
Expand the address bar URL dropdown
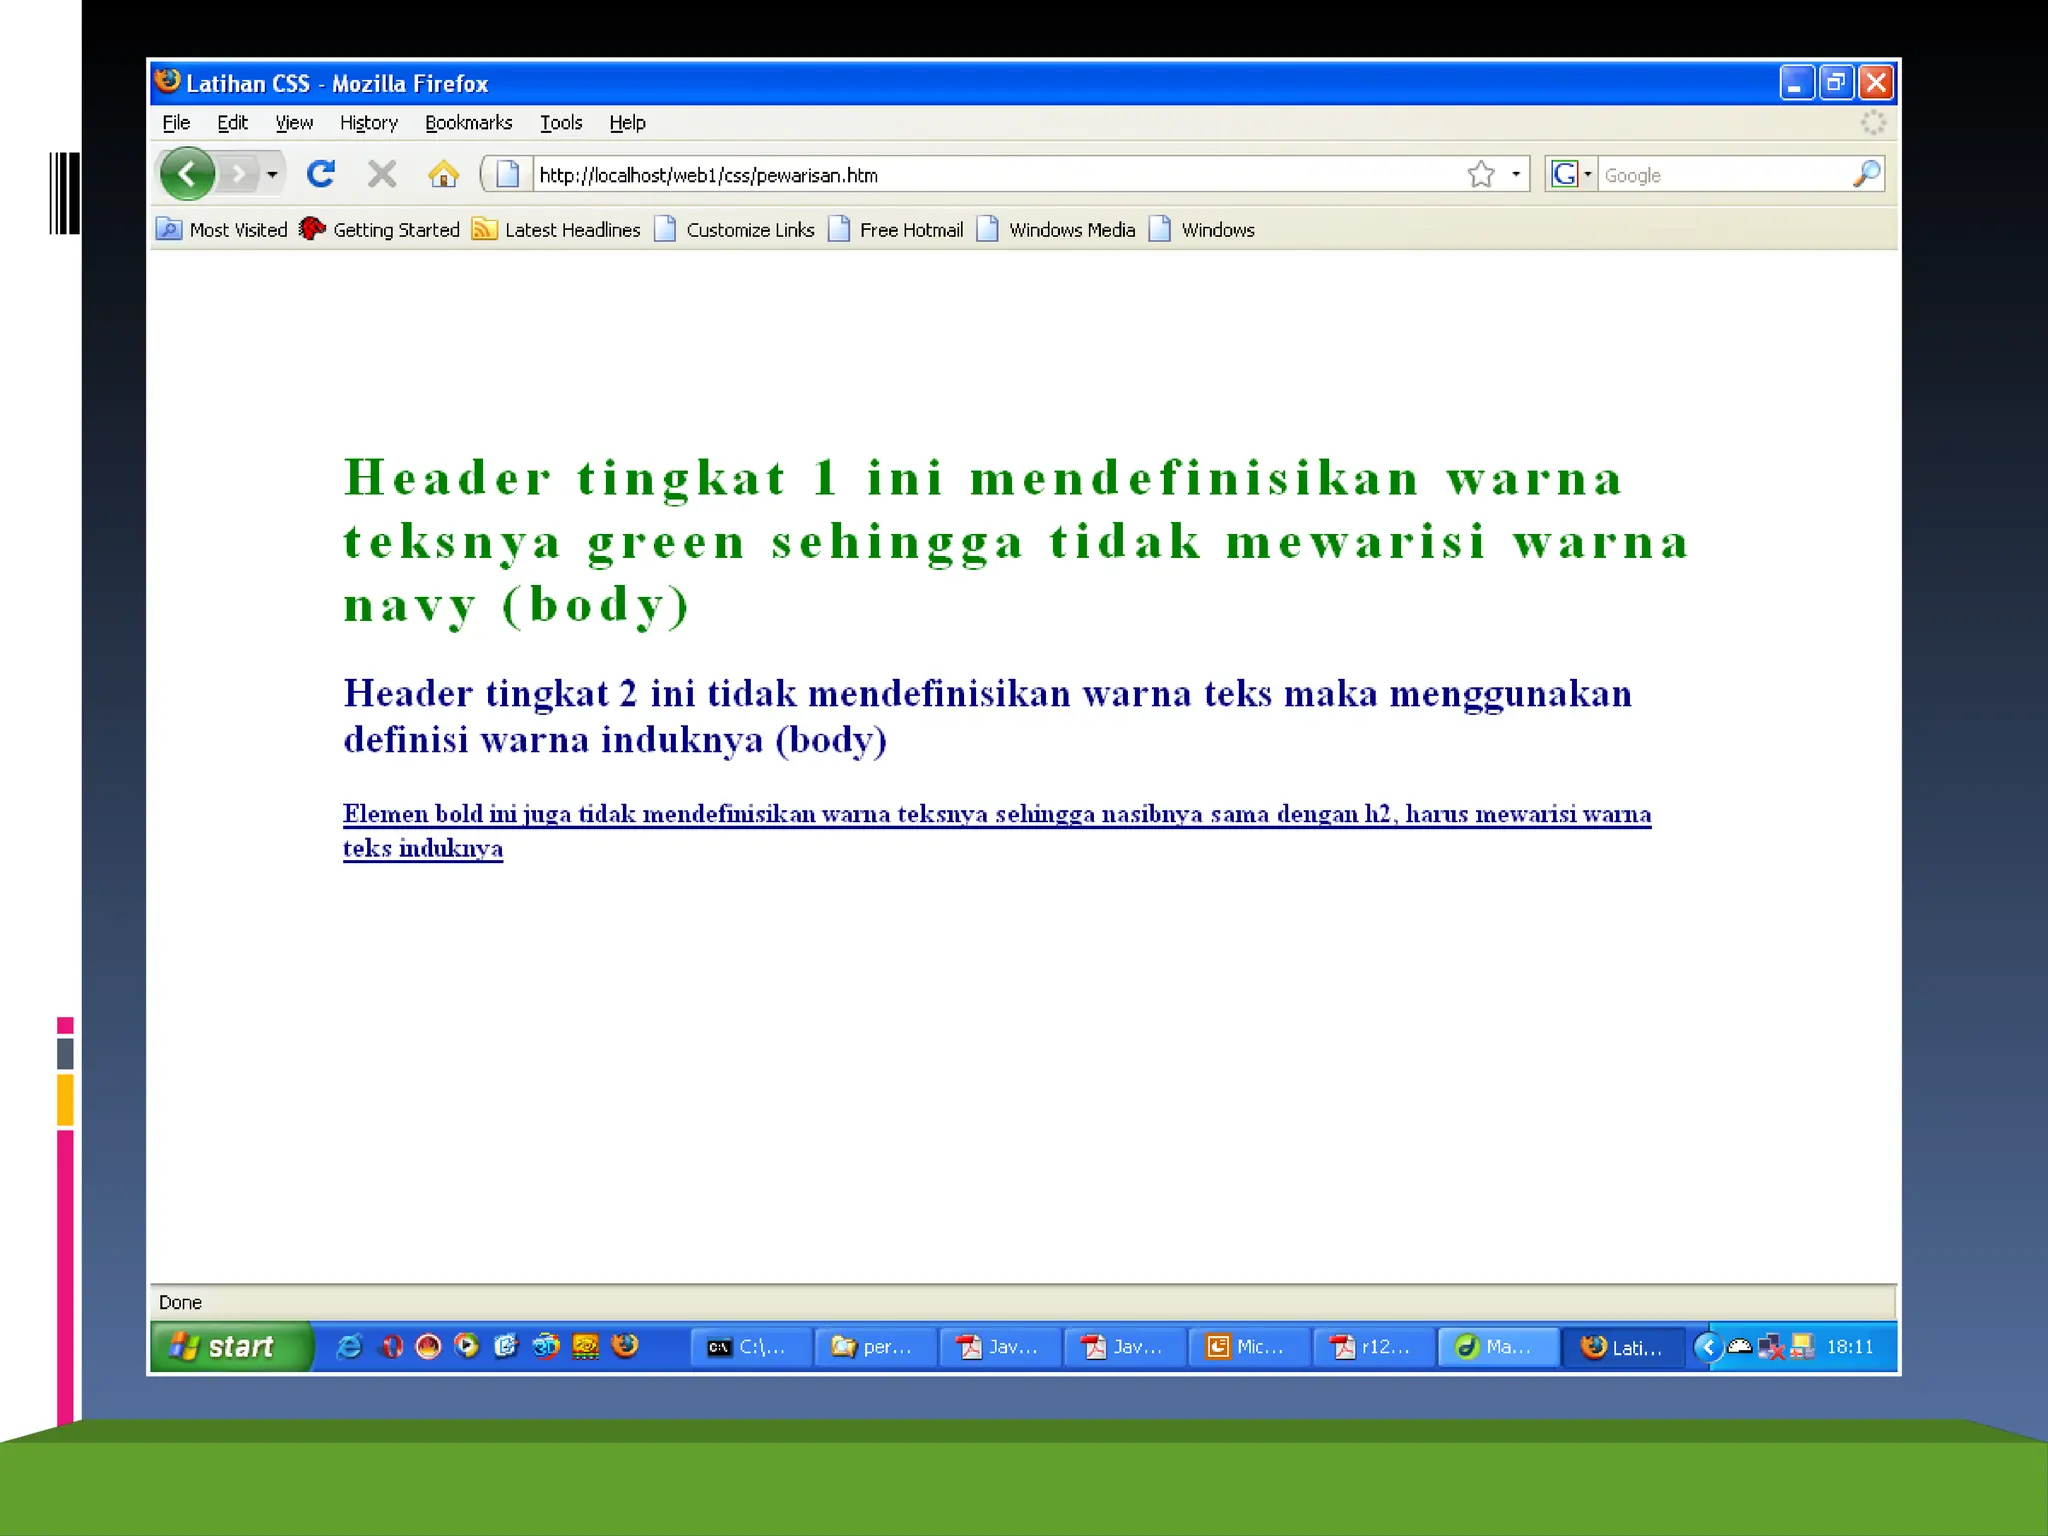pos(1516,174)
